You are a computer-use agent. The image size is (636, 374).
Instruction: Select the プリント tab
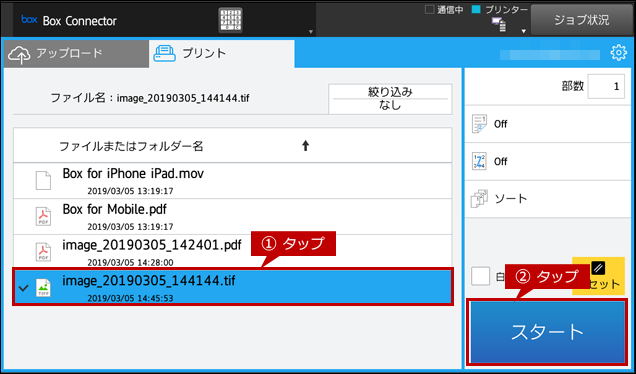click(221, 54)
